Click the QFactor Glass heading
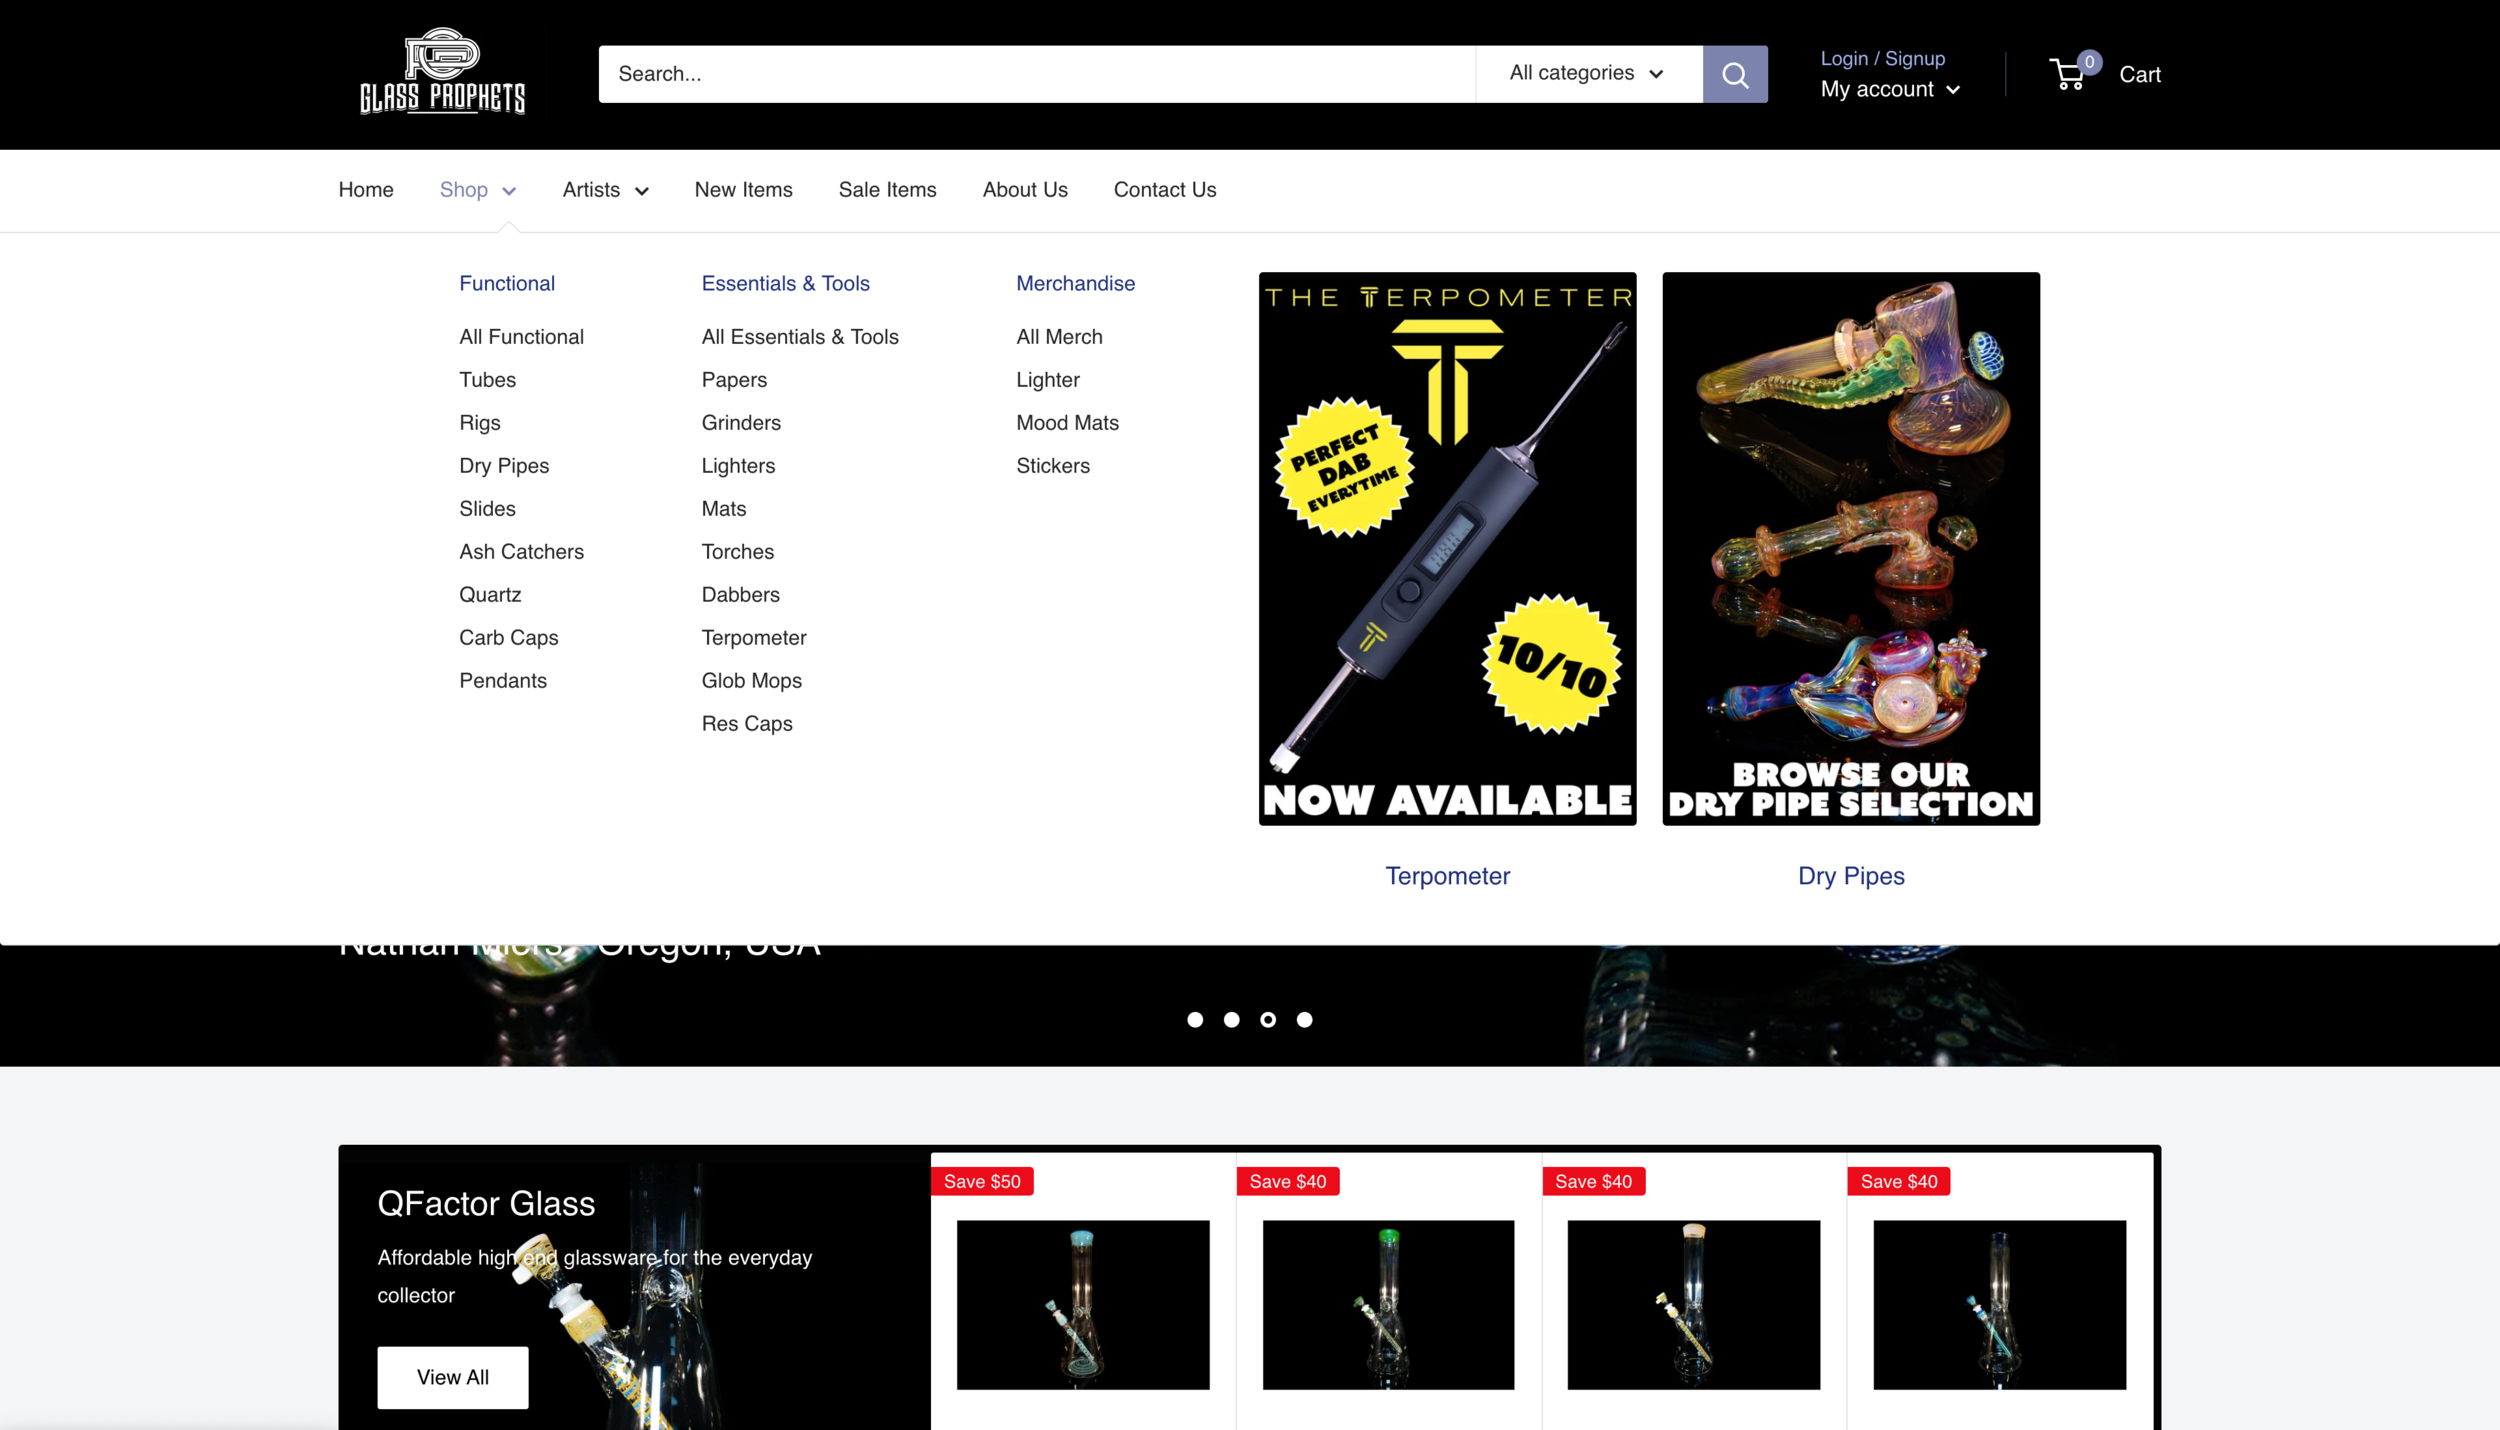 486,1204
